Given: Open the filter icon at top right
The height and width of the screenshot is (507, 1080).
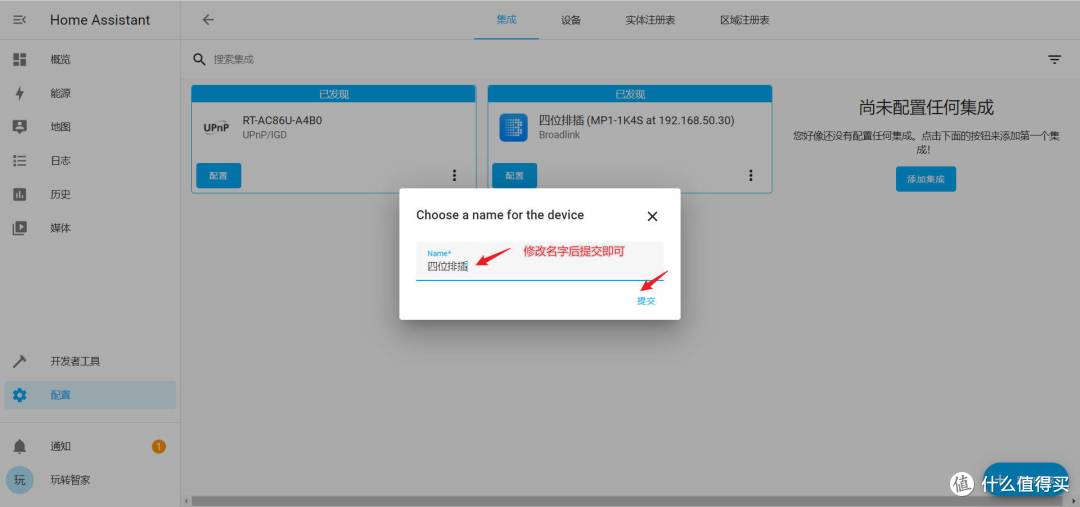Looking at the screenshot, I should tap(1055, 59).
